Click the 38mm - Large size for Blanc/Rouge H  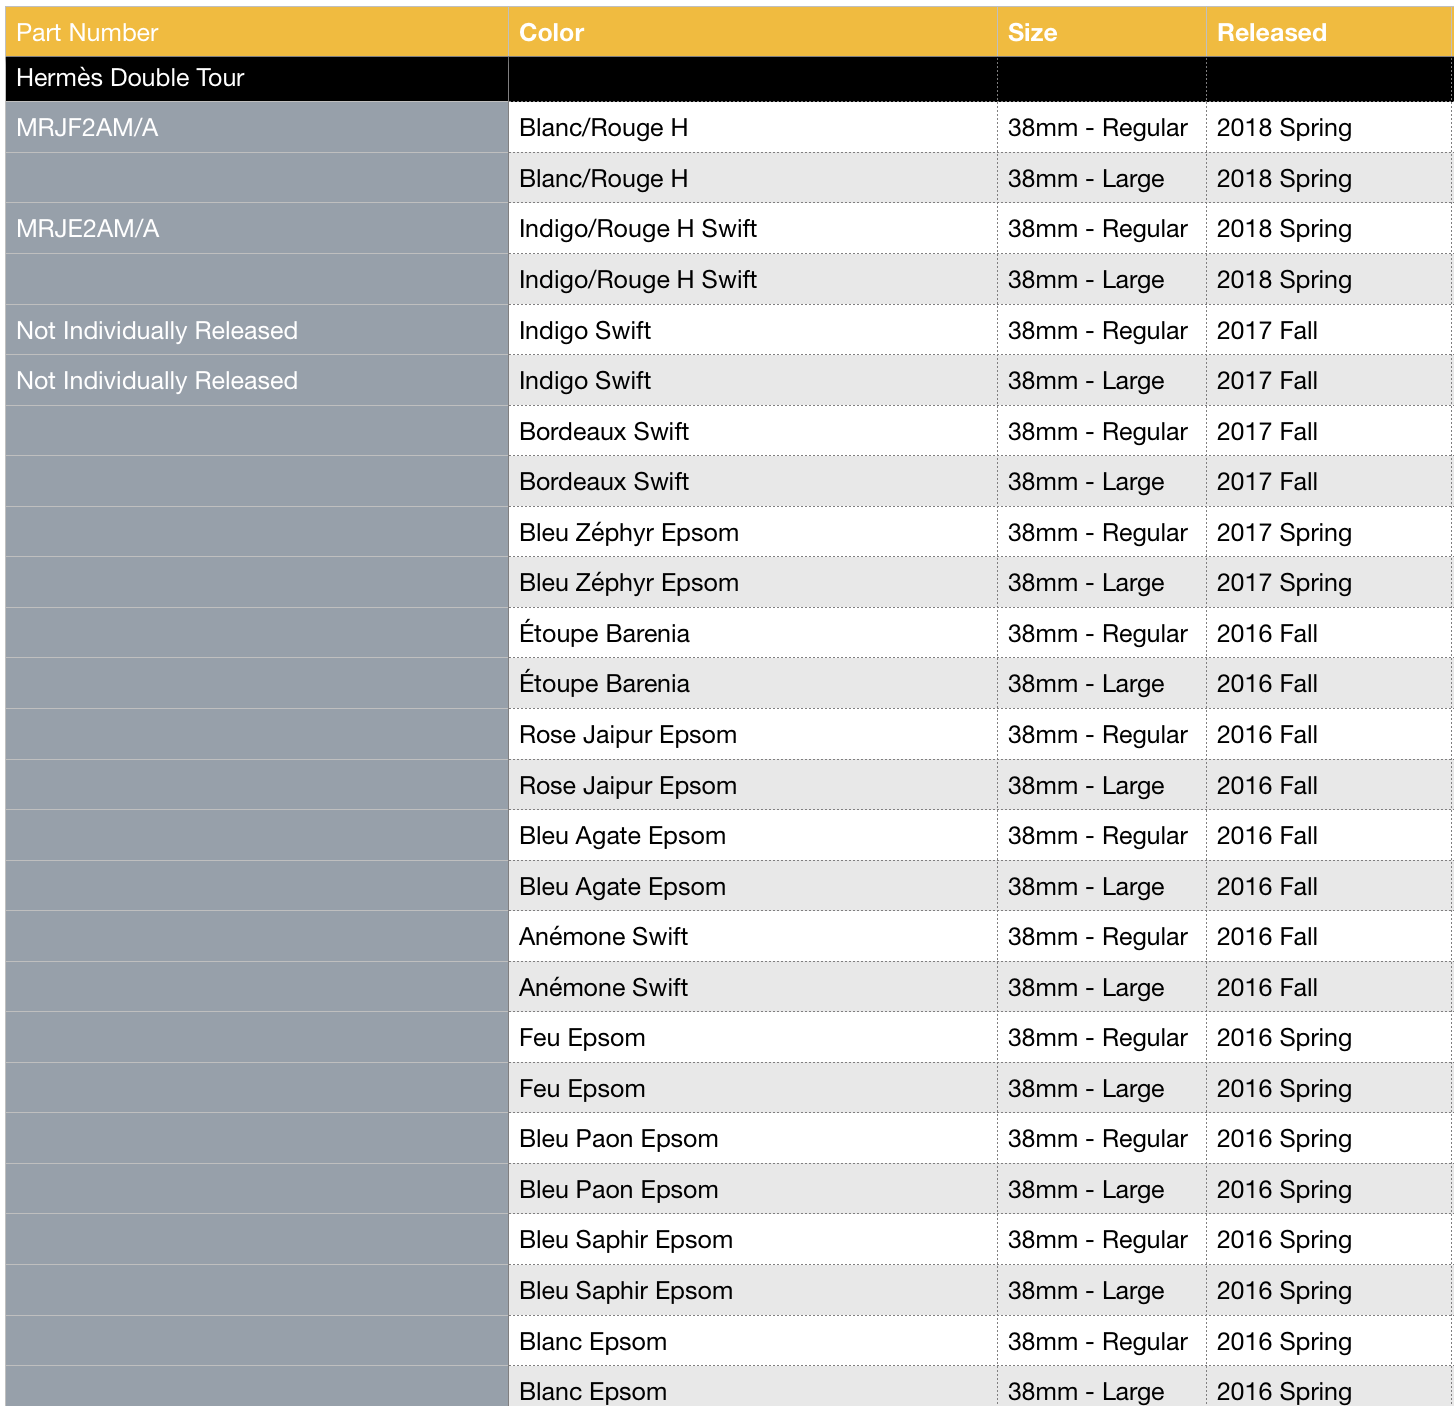pos(1086,179)
